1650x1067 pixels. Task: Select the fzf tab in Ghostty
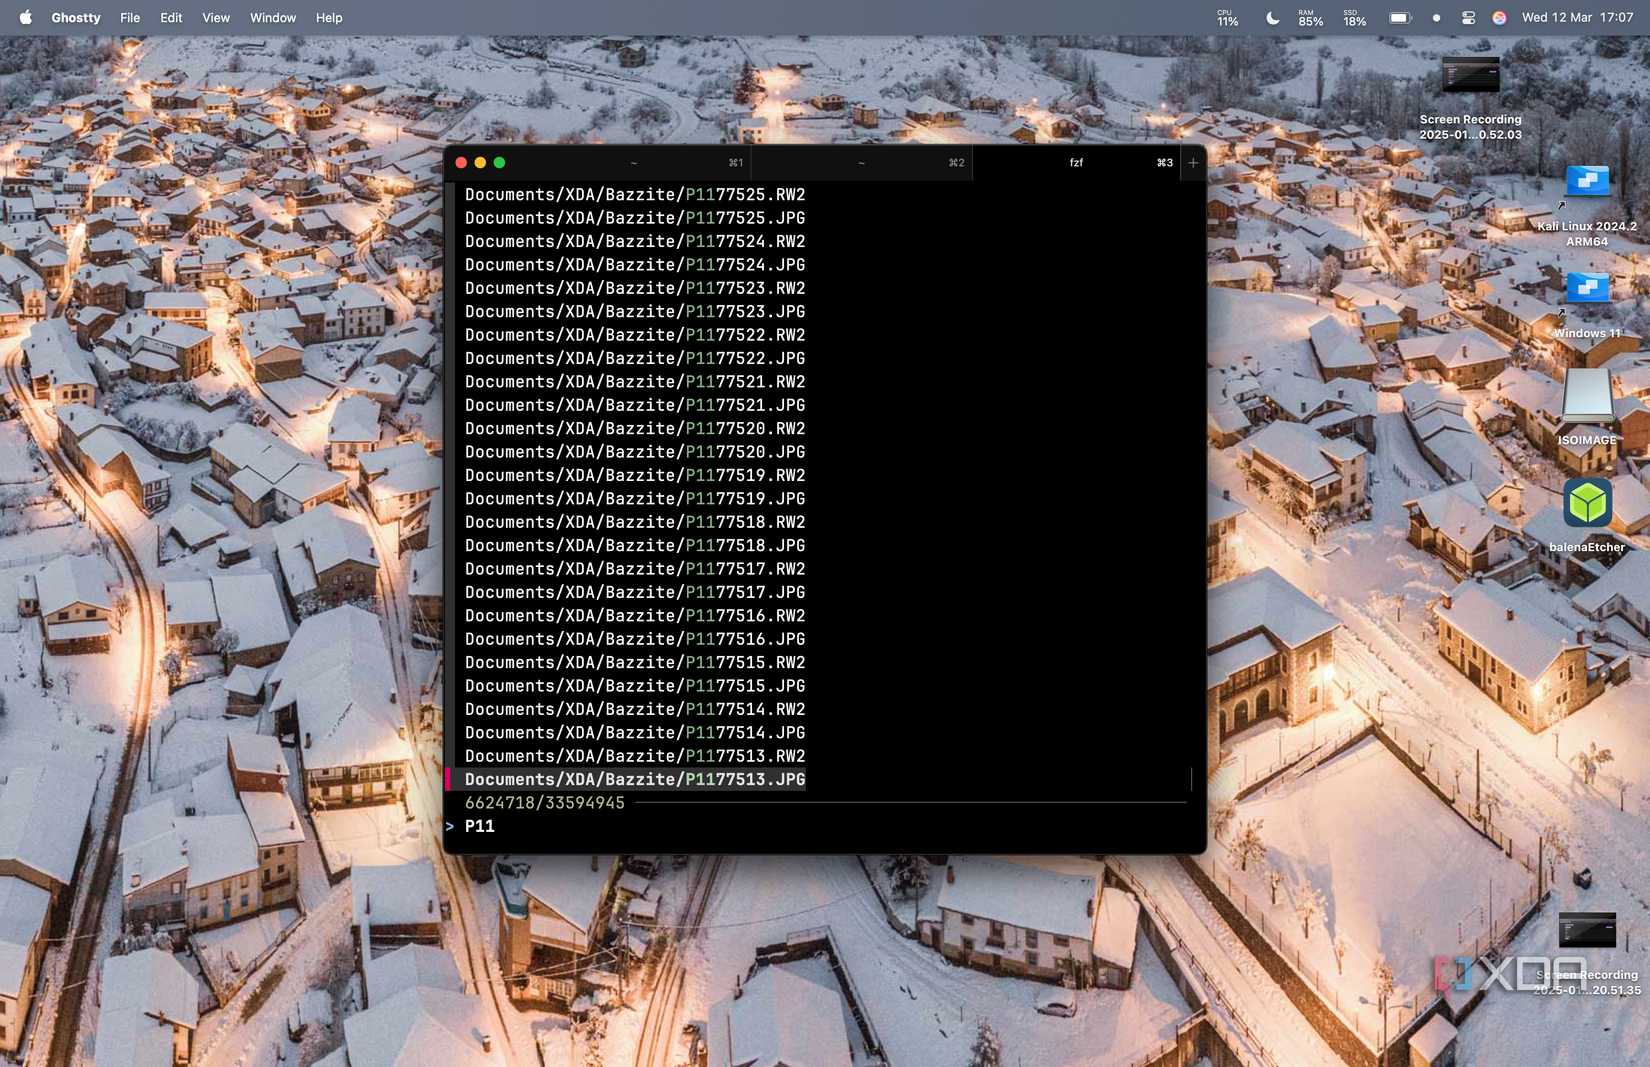tap(1076, 163)
